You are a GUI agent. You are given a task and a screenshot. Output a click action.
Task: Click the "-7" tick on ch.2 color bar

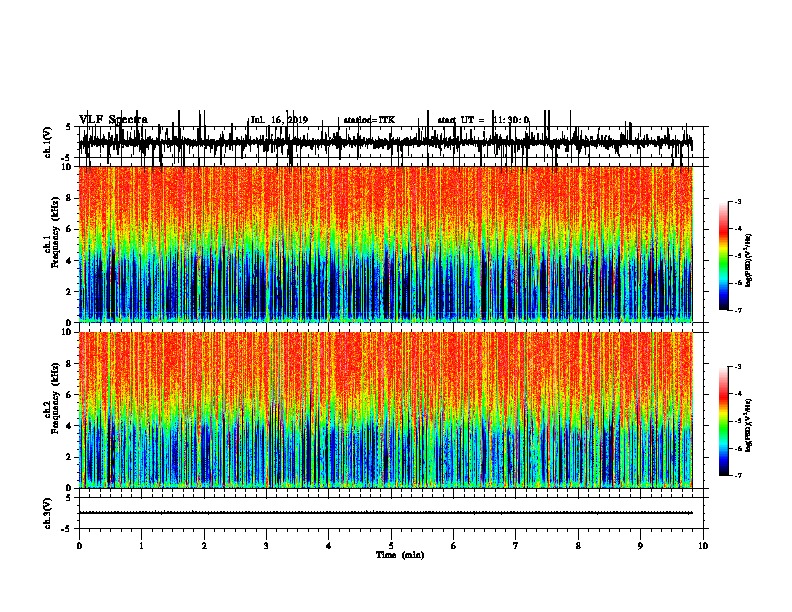[738, 475]
